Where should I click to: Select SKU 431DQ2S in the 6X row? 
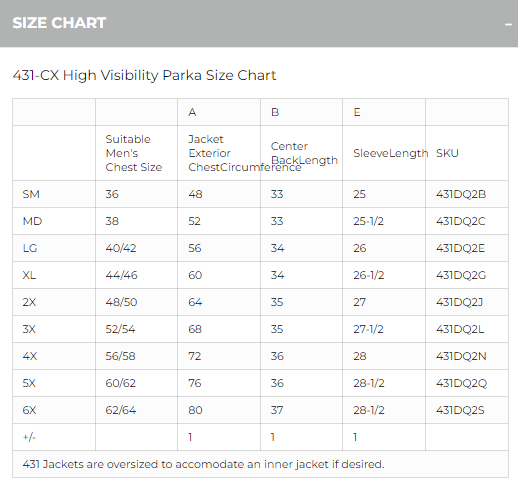tap(460, 410)
